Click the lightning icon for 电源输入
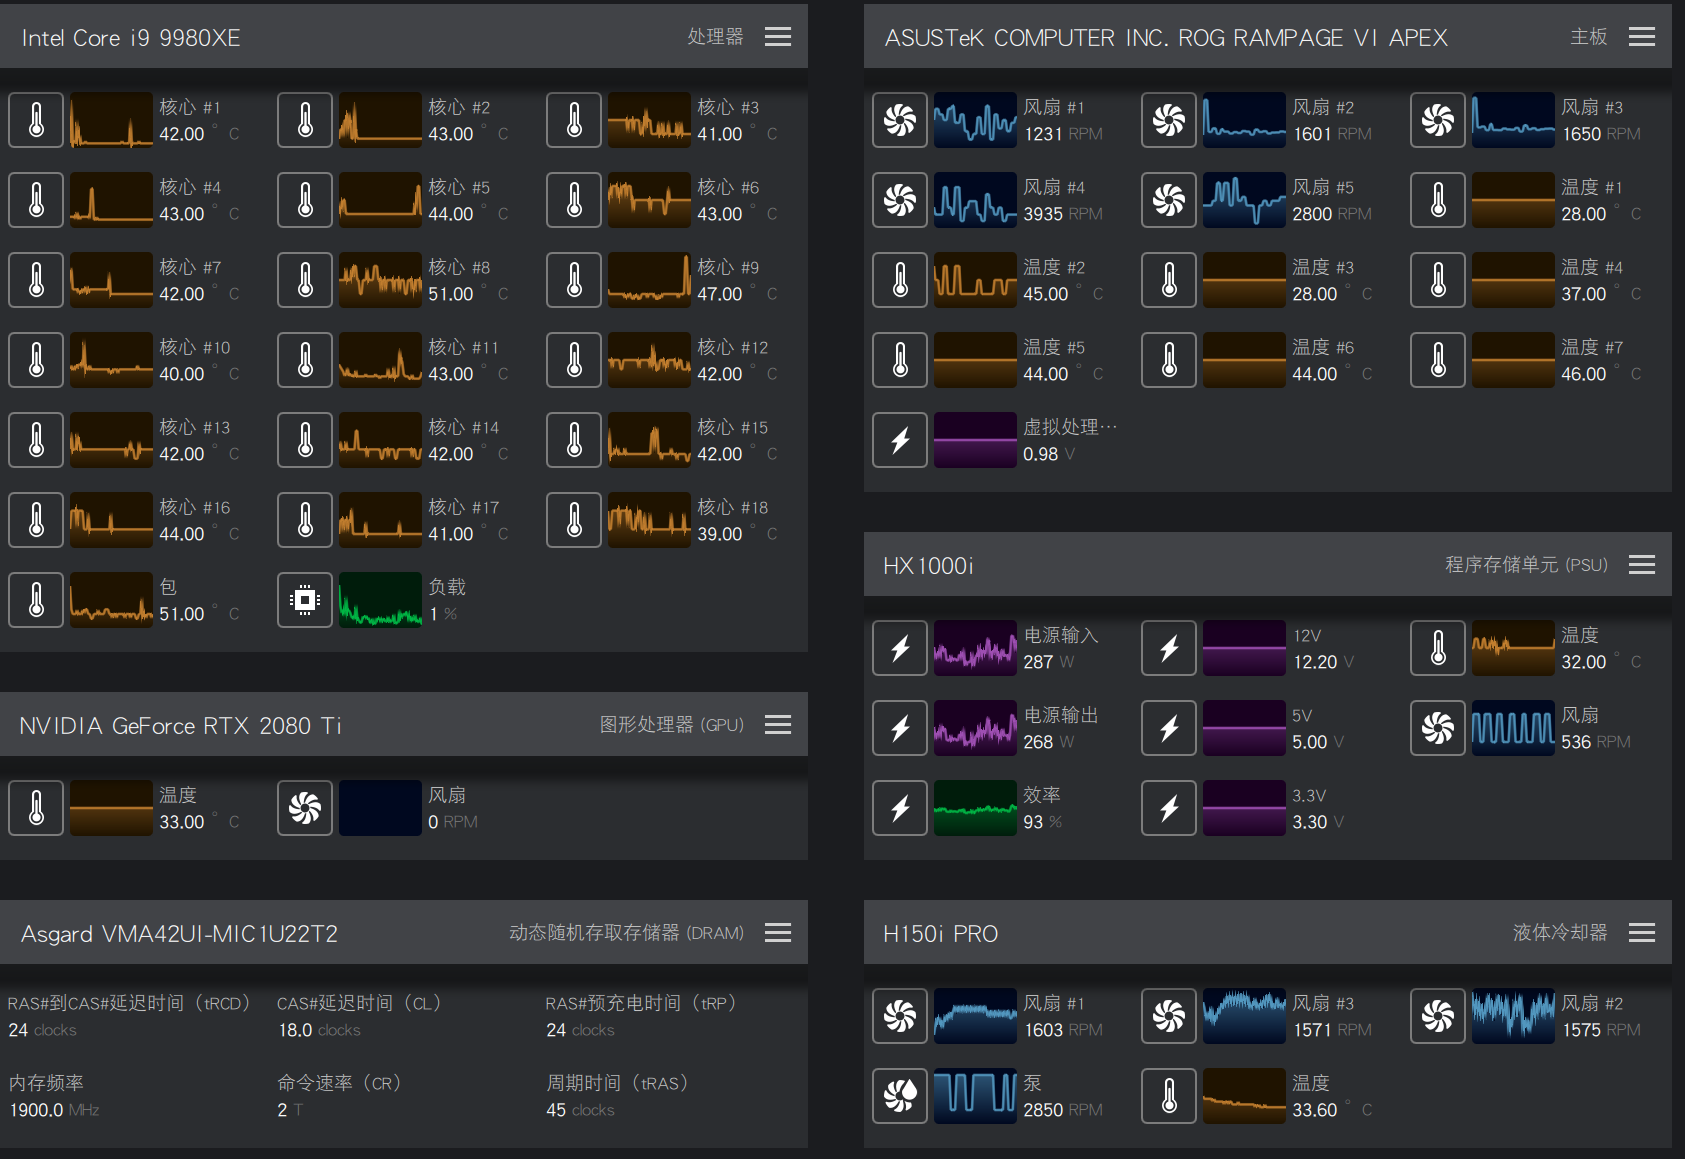 [900, 648]
